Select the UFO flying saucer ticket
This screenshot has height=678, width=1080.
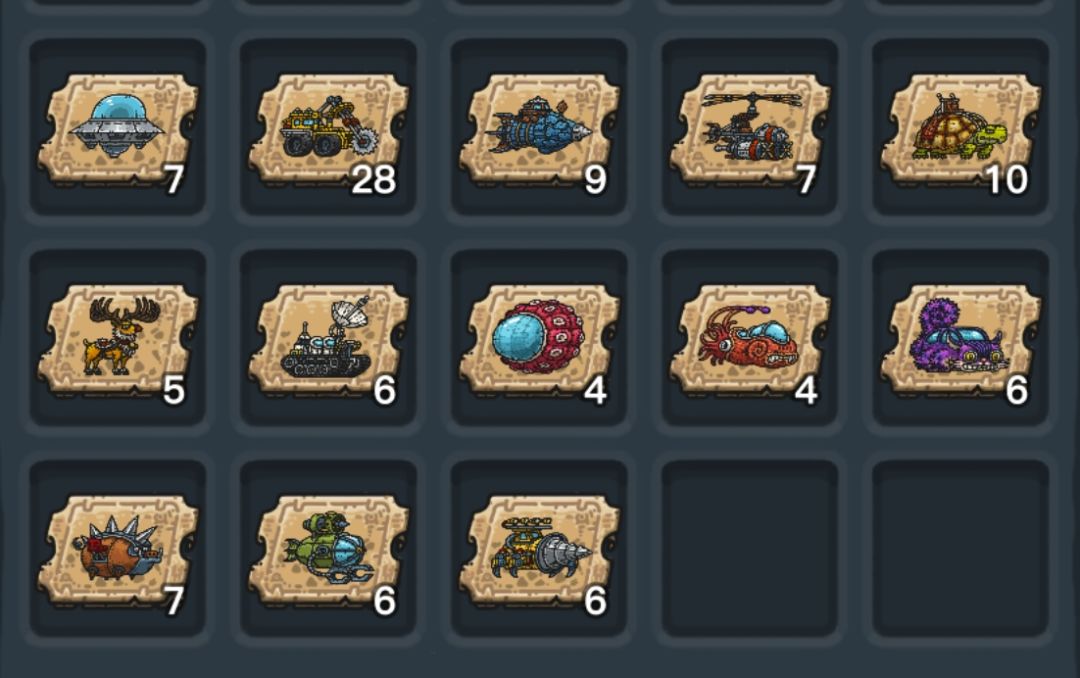pyautogui.click(x=118, y=129)
